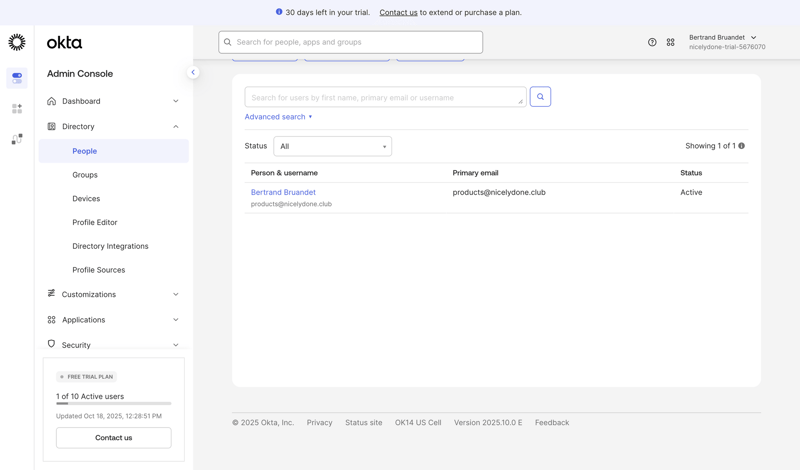Open the Bertrand Bruandet account menu

[727, 42]
